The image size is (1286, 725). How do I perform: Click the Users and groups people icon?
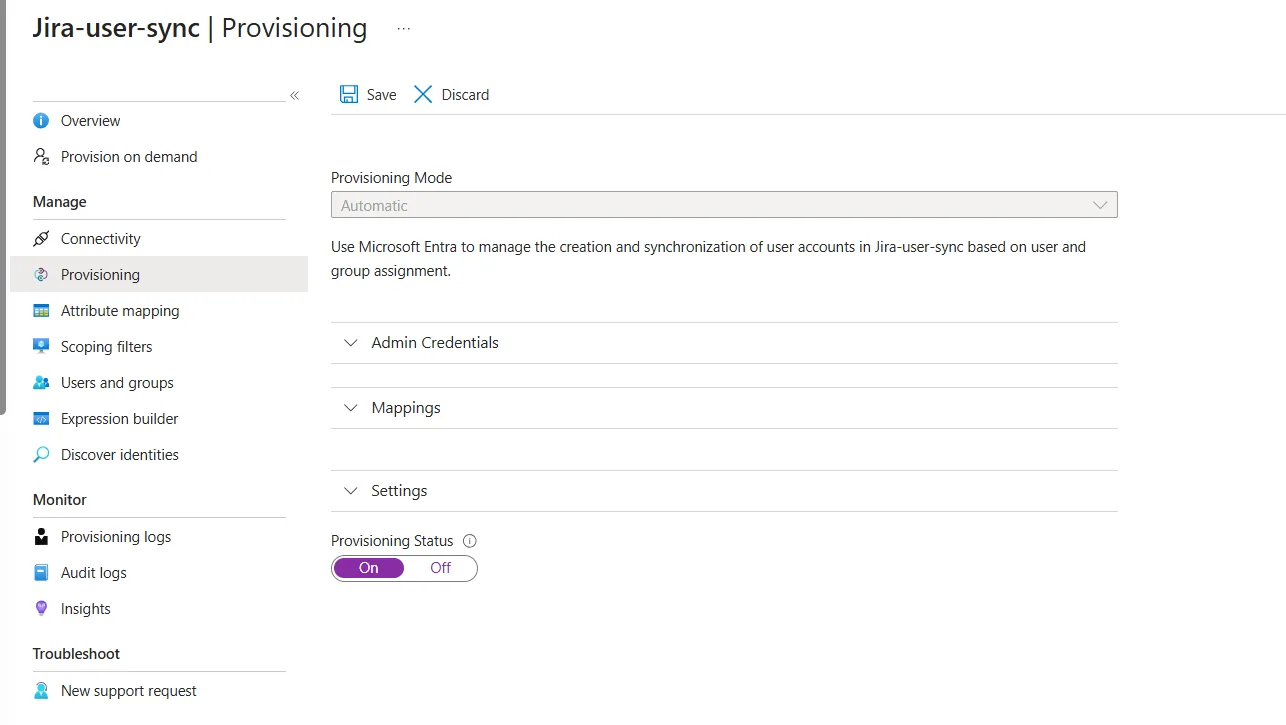coord(41,383)
